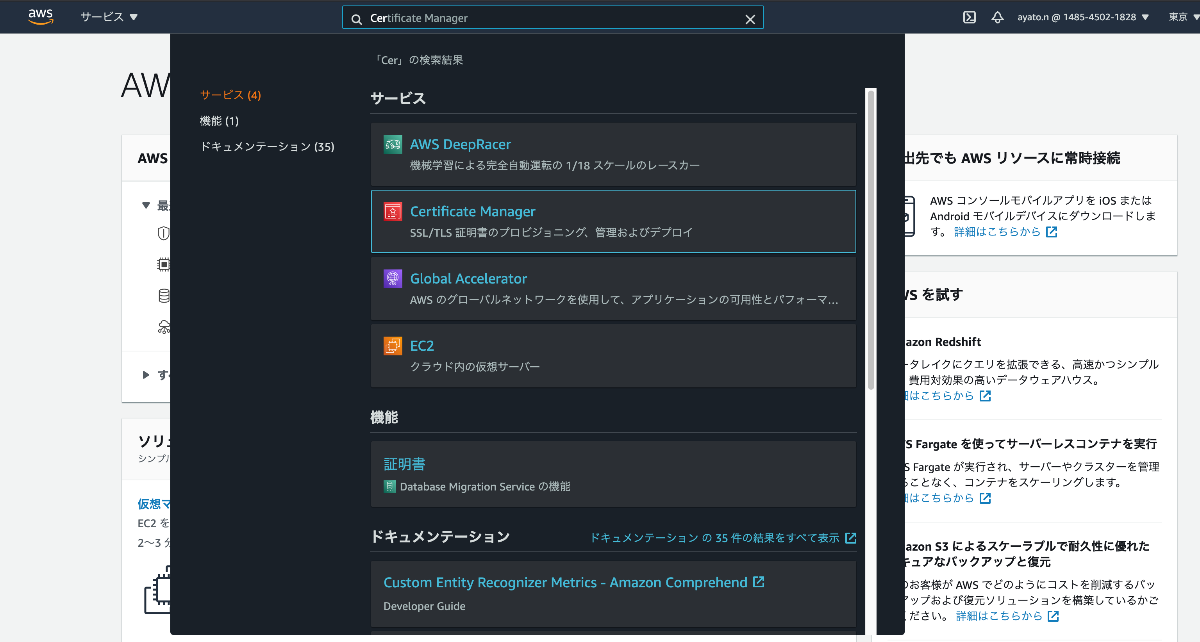Image resolution: width=1200 pixels, height=642 pixels.
Task: Click the 機械学習 DeepRacer description text
Action: (x=555, y=165)
